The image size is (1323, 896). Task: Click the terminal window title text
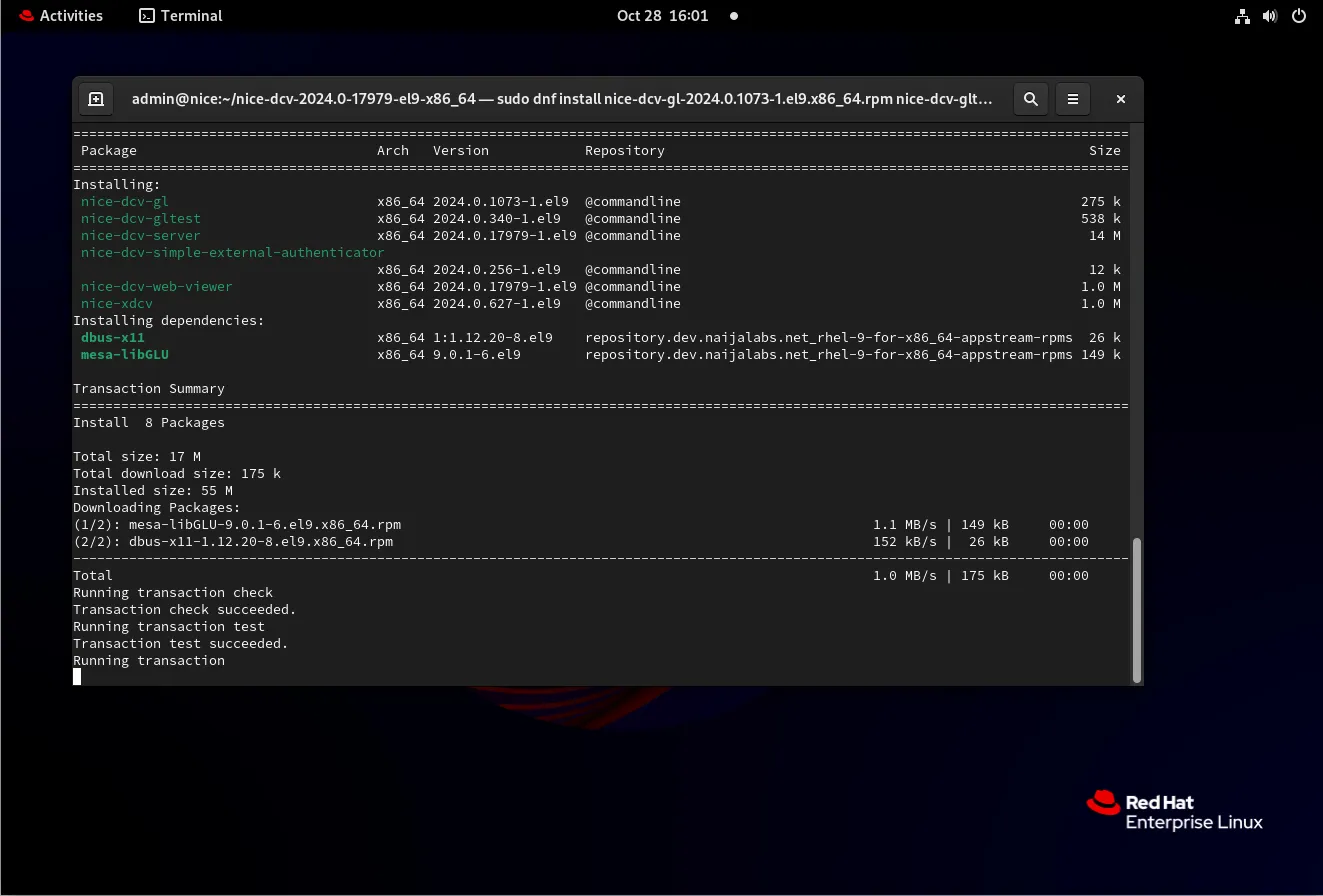click(562, 99)
